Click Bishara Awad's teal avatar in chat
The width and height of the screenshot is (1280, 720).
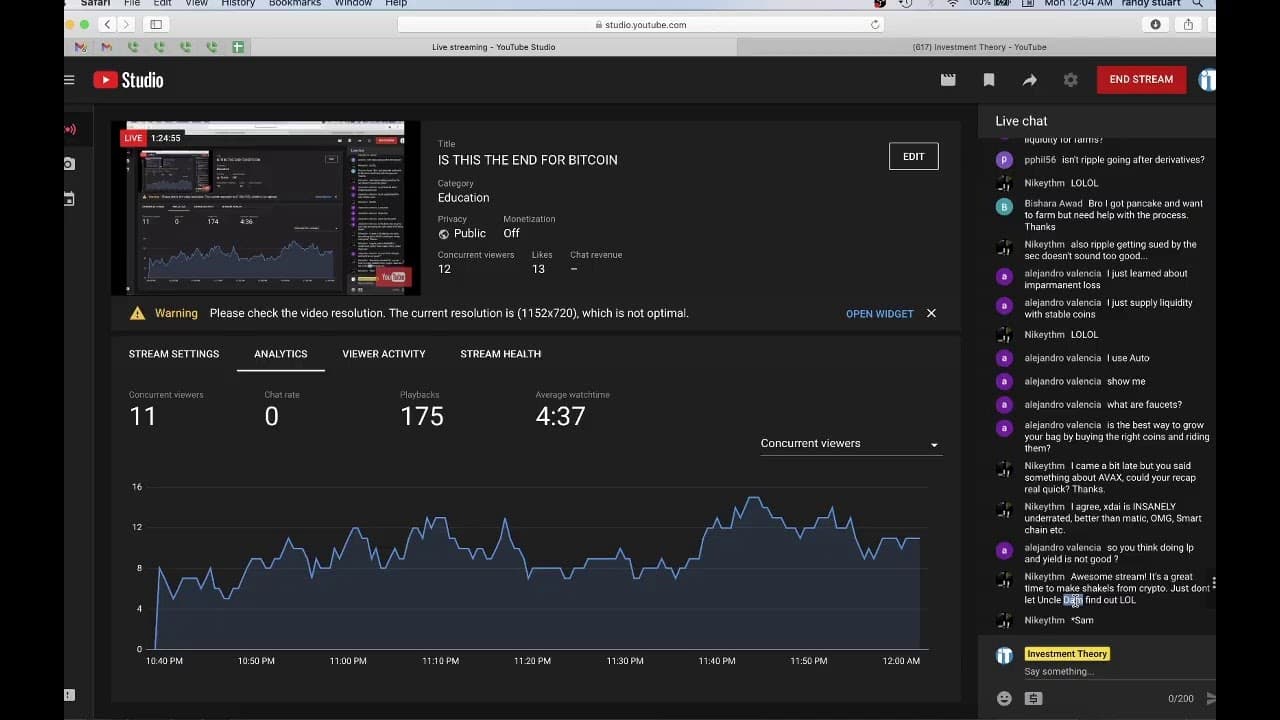coord(1004,206)
